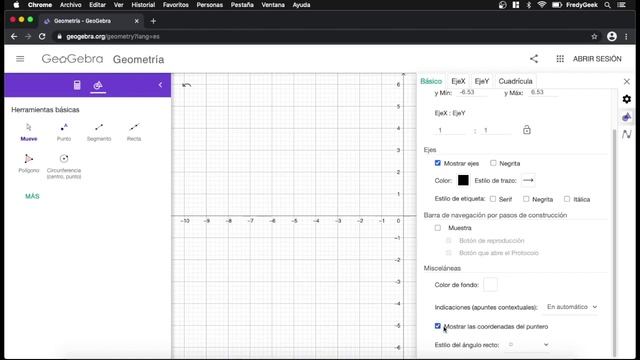Uncheck Mostrar ejes
This screenshot has height=360, width=640.
pyautogui.click(x=438, y=163)
